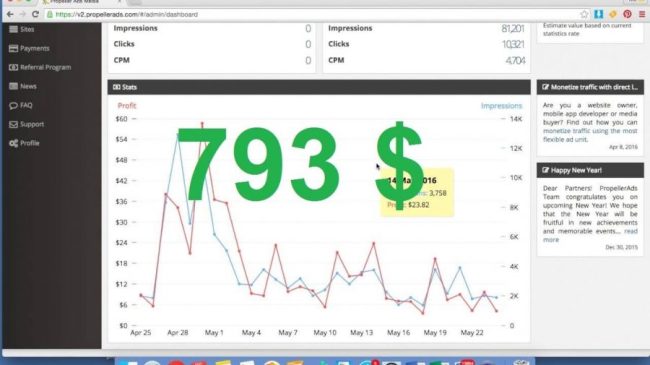Open the Profile settings
The height and width of the screenshot is (365, 650).
coord(24,143)
